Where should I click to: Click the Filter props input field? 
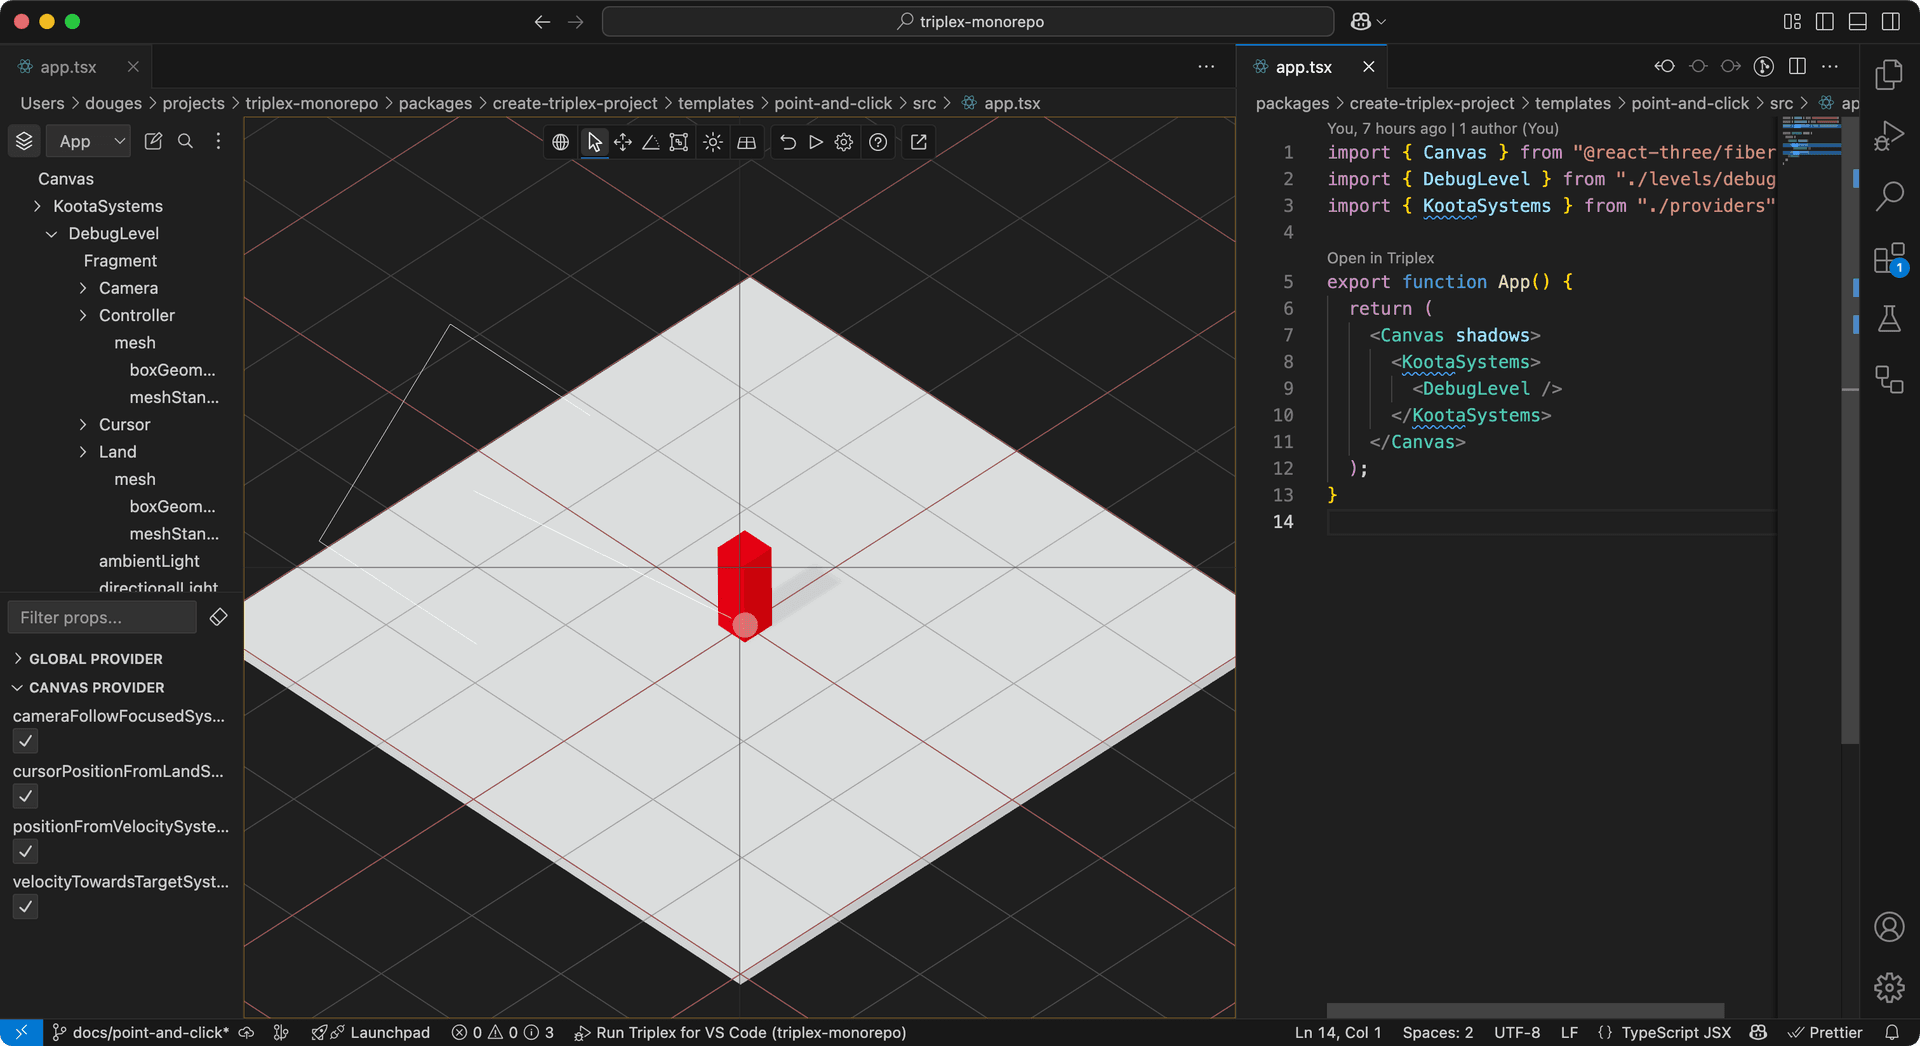(x=102, y=618)
